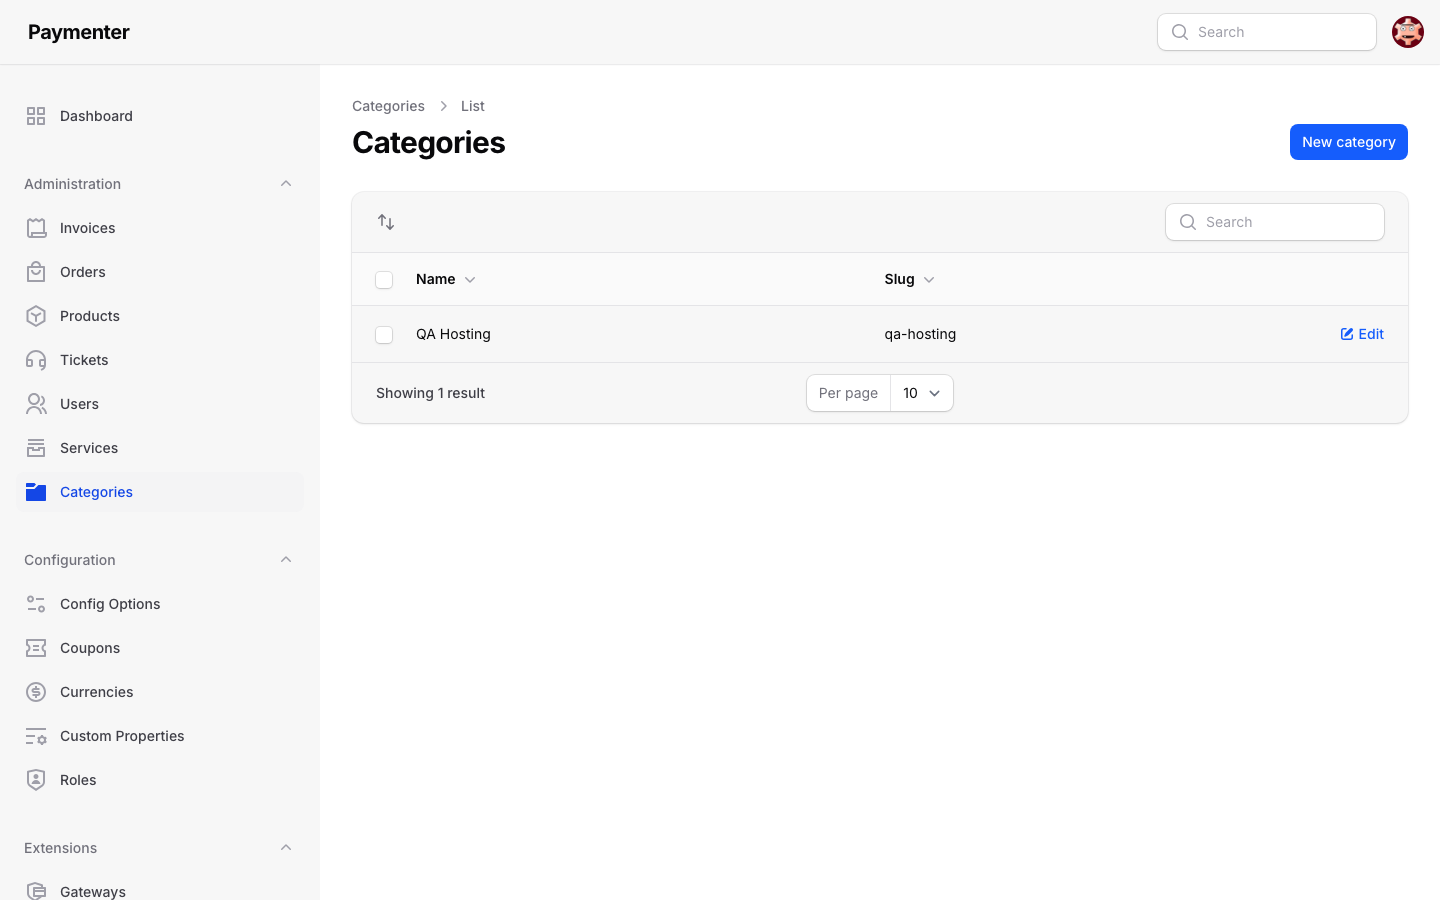Image resolution: width=1440 pixels, height=900 pixels.
Task: Collapse the Configuration section
Action: pyautogui.click(x=286, y=560)
